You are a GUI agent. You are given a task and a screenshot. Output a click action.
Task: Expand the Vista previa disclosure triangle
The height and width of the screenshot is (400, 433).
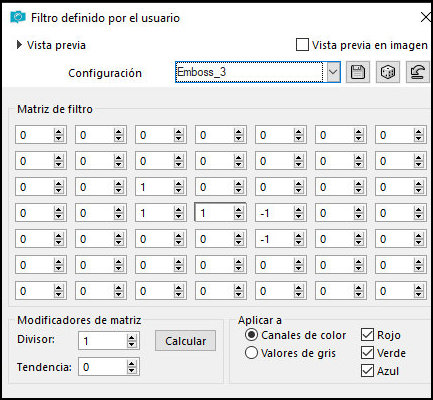[x=19, y=45]
